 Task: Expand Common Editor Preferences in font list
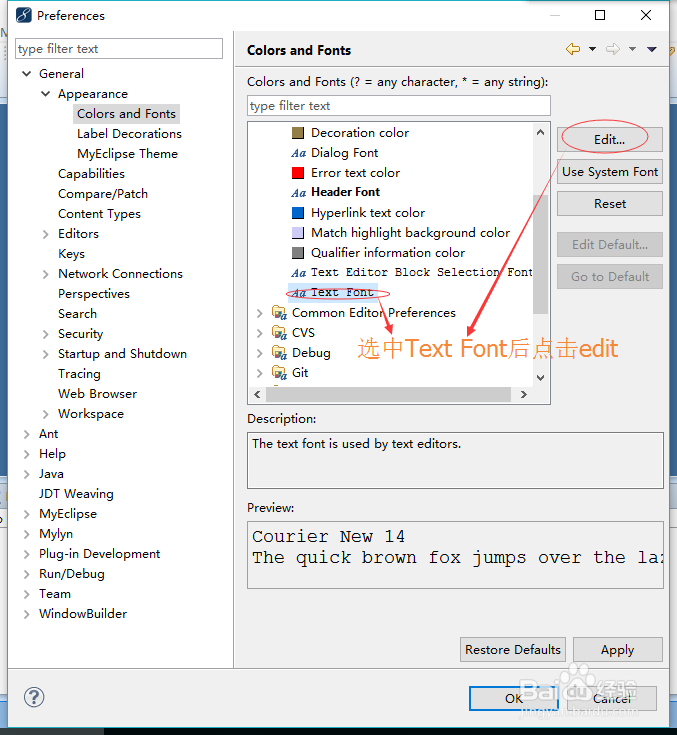(x=259, y=313)
